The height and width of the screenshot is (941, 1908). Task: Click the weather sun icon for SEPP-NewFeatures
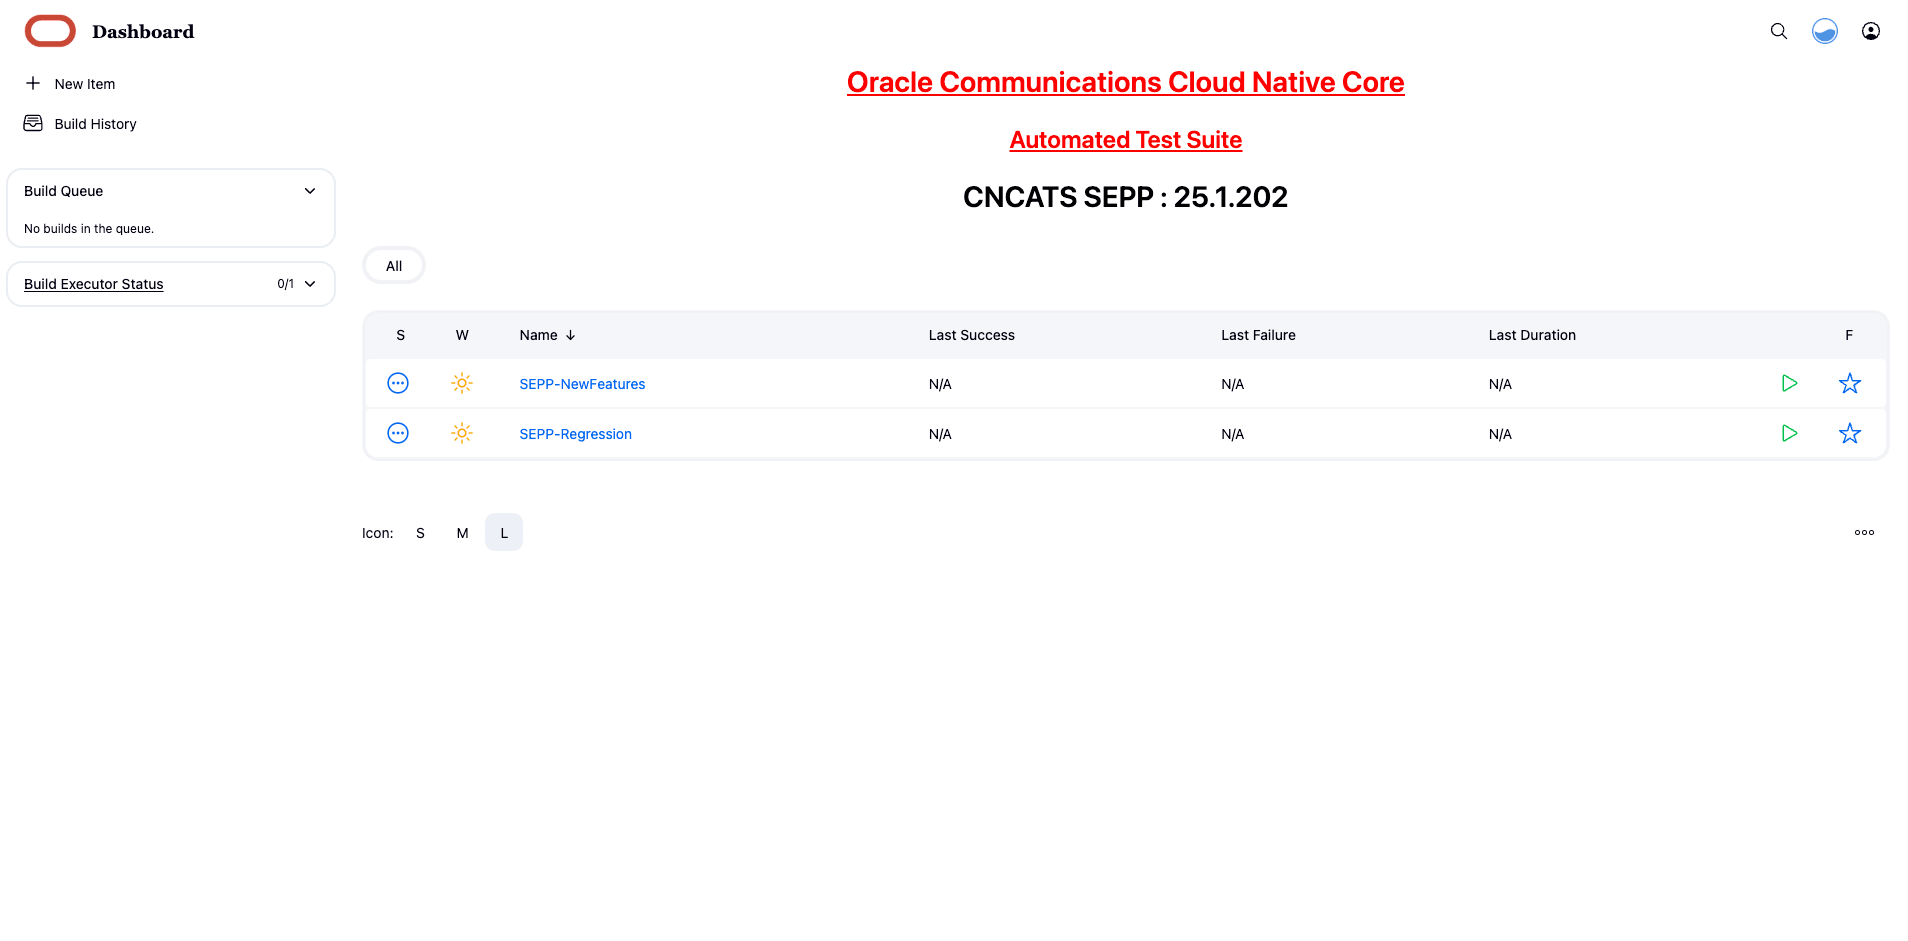coord(462,383)
